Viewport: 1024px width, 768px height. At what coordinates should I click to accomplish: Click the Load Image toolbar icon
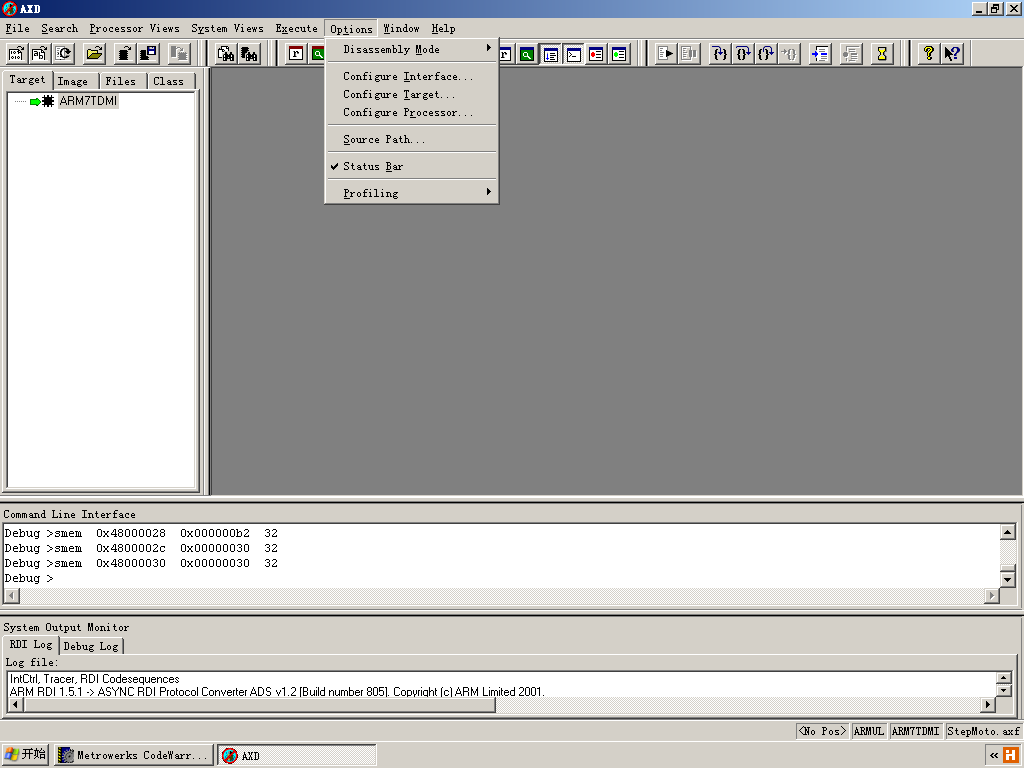pyautogui.click(x=16, y=54)
